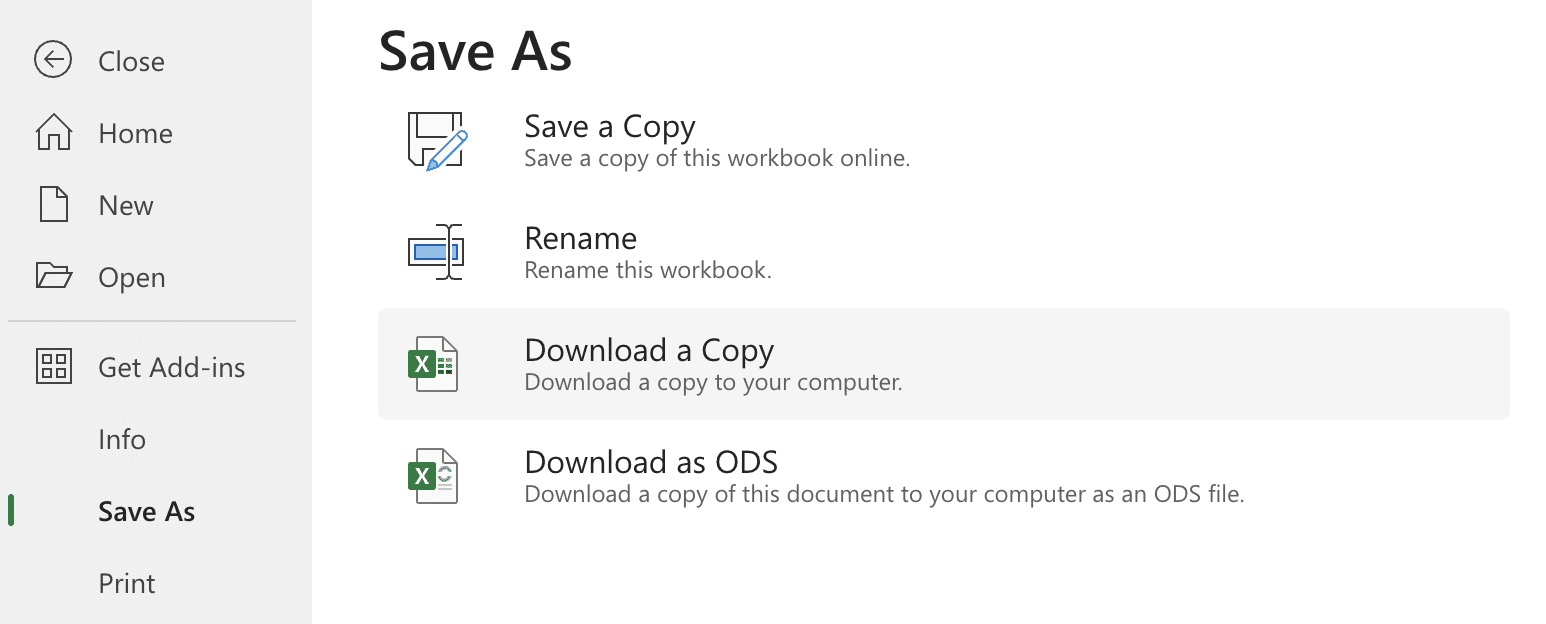Click the Excel icon beside Download as ODS
The image size is (1546, 624).
(x=433, y=476)
